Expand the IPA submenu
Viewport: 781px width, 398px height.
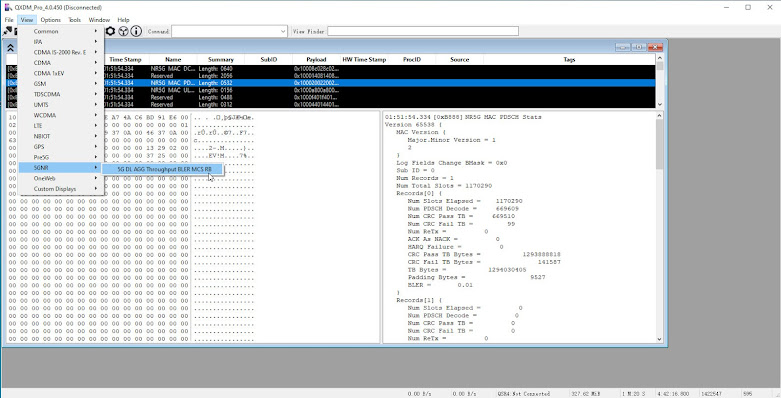[x=61, y=42]
